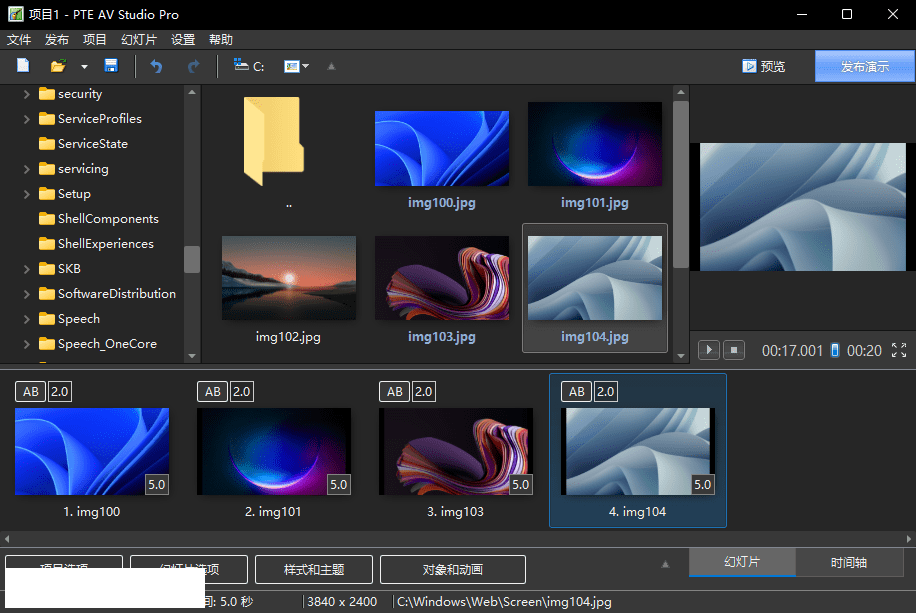Click the 发布演示 button
916x613 pixels.
click(864, 66)
